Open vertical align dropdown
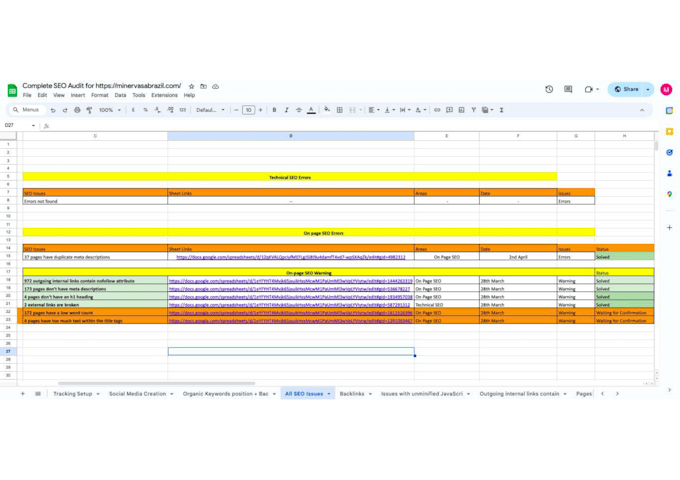680x480 pixels. (x=390, y=110)
